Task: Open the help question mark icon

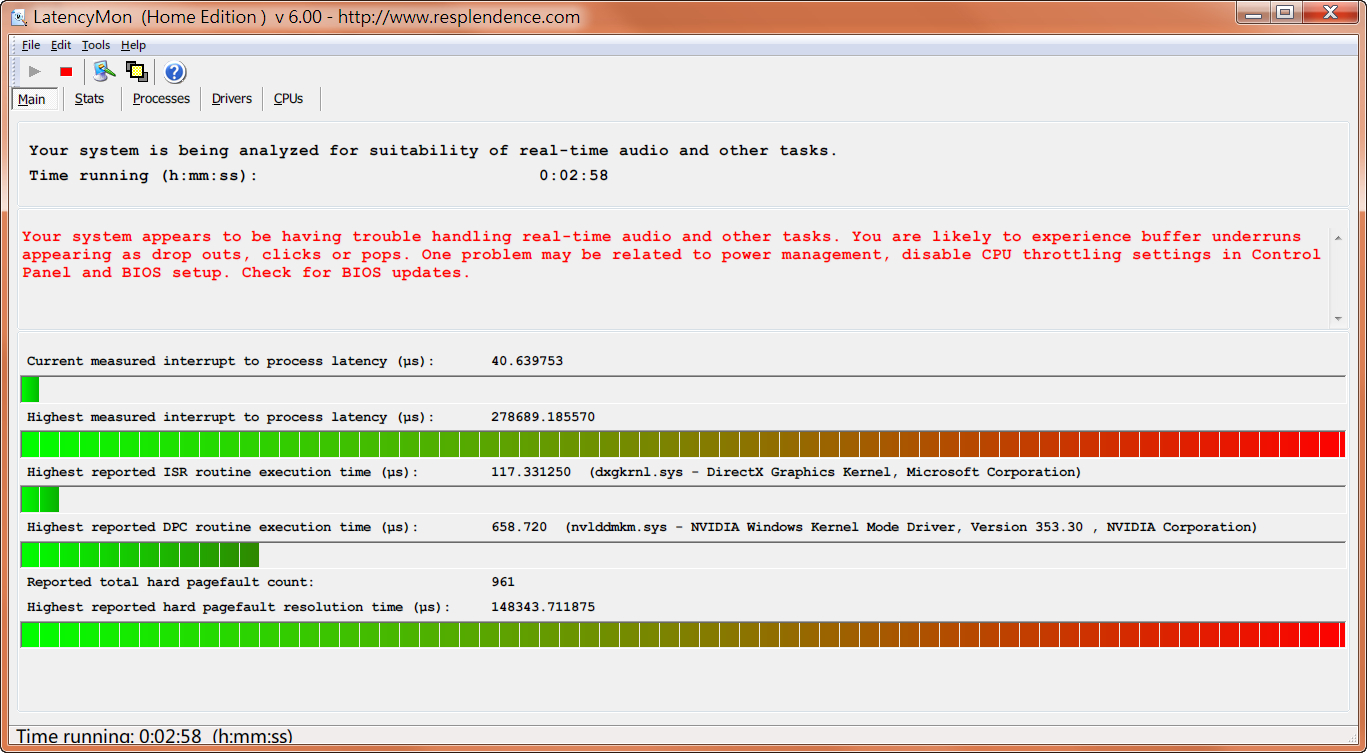Action: (x=175, y=72)
